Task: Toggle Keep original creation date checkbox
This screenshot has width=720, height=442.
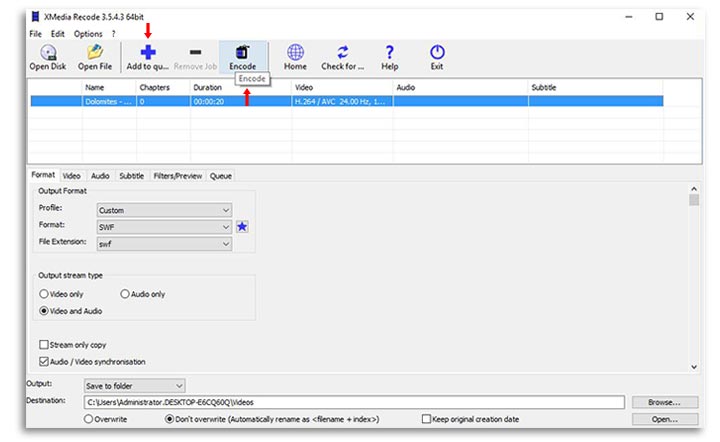Action: 427,419
